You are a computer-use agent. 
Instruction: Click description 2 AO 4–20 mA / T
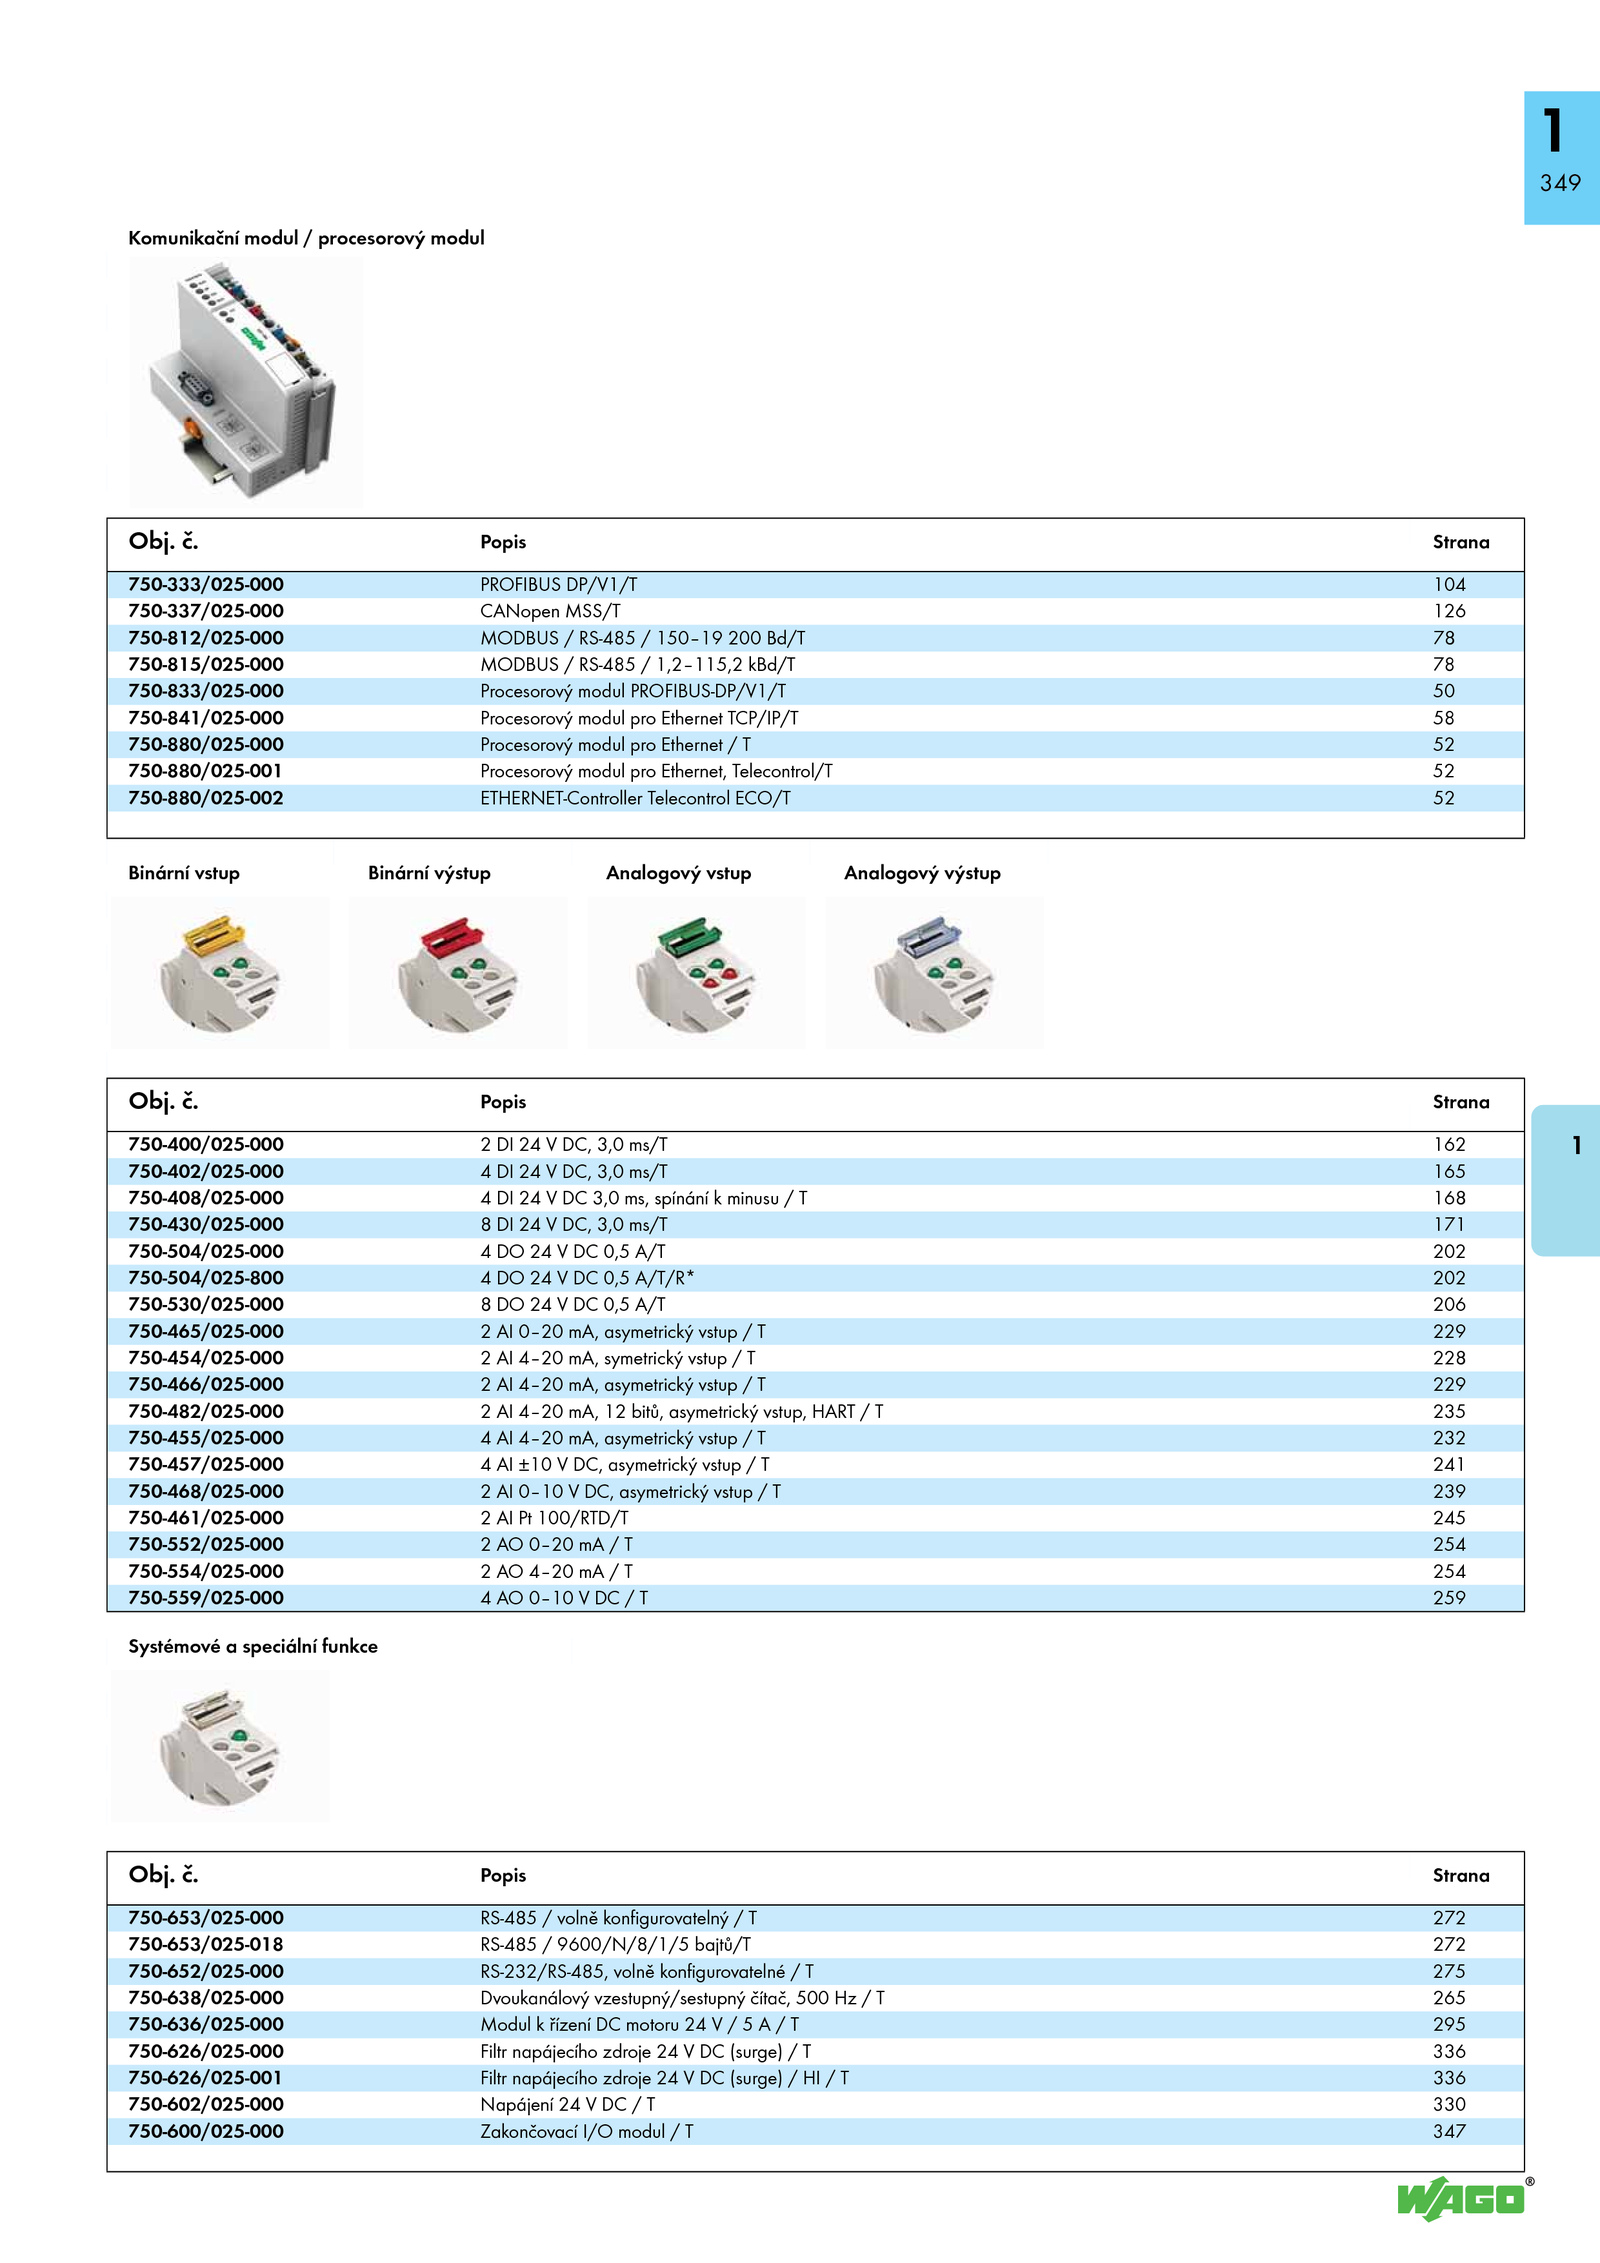(x=557, y=1571)
